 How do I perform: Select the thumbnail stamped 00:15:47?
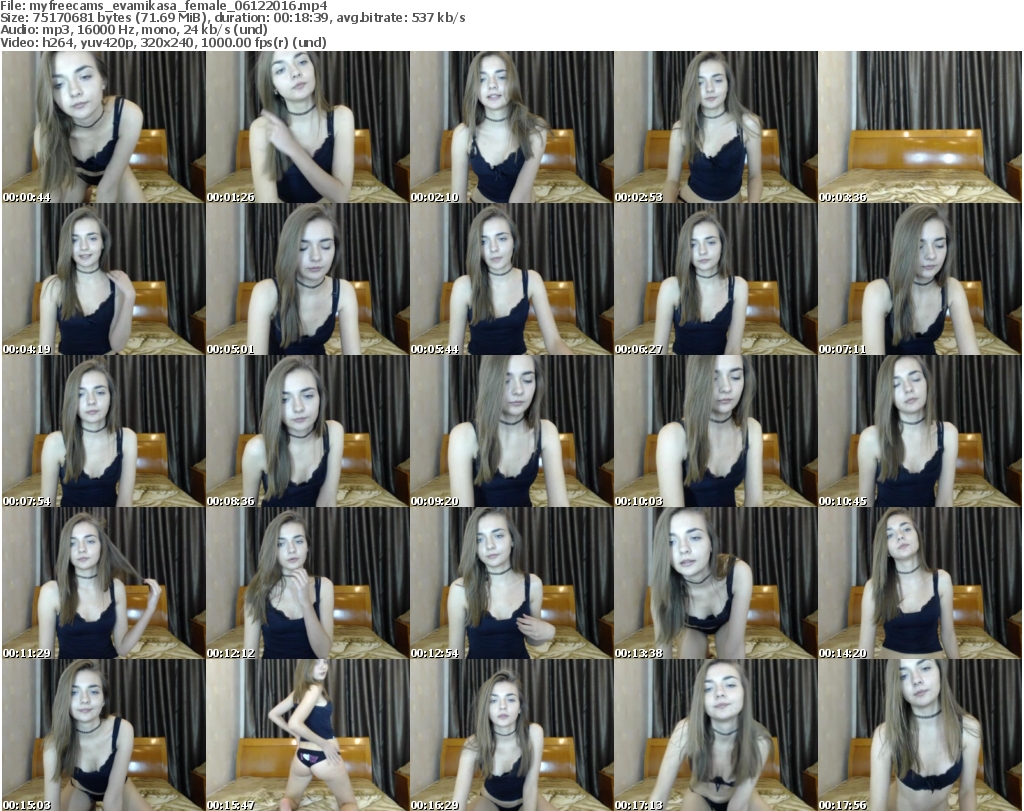(308, 735)
